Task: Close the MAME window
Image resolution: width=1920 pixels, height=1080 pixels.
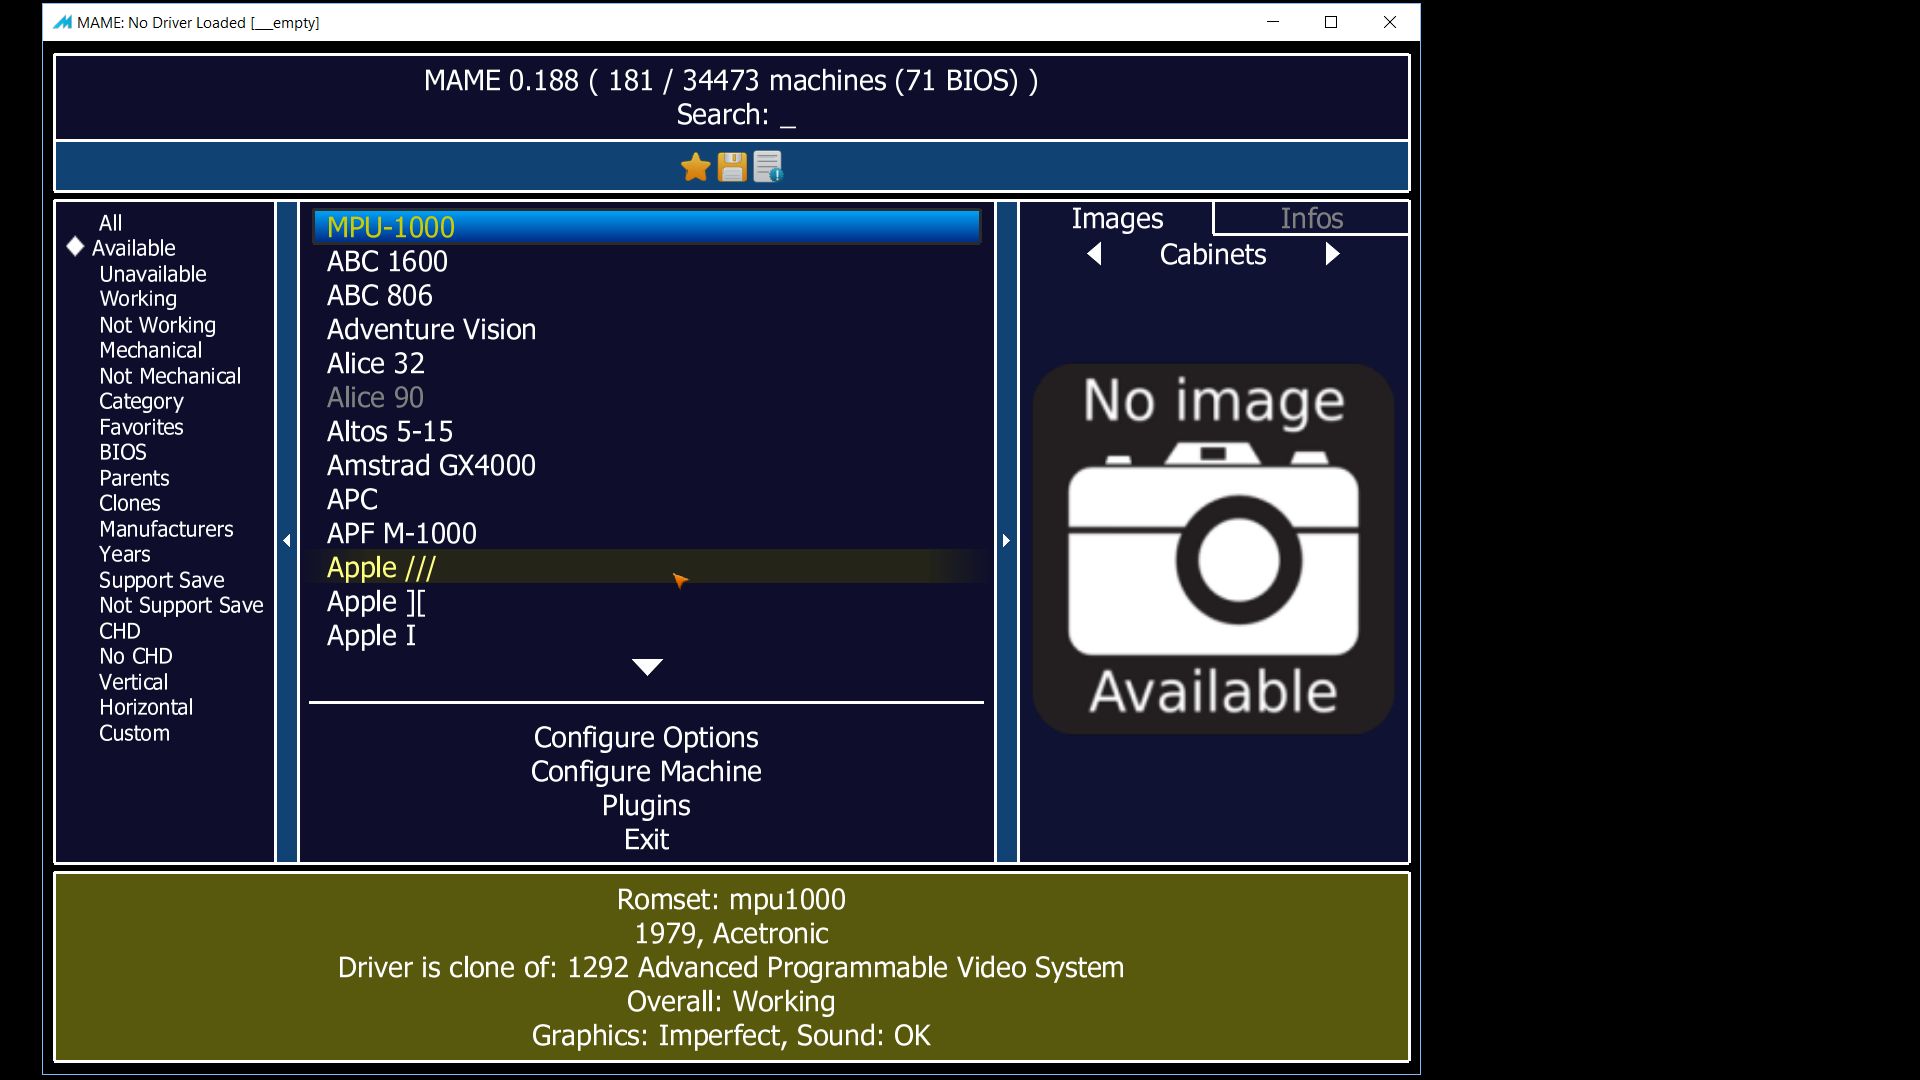Action: tap(1390, 22)
